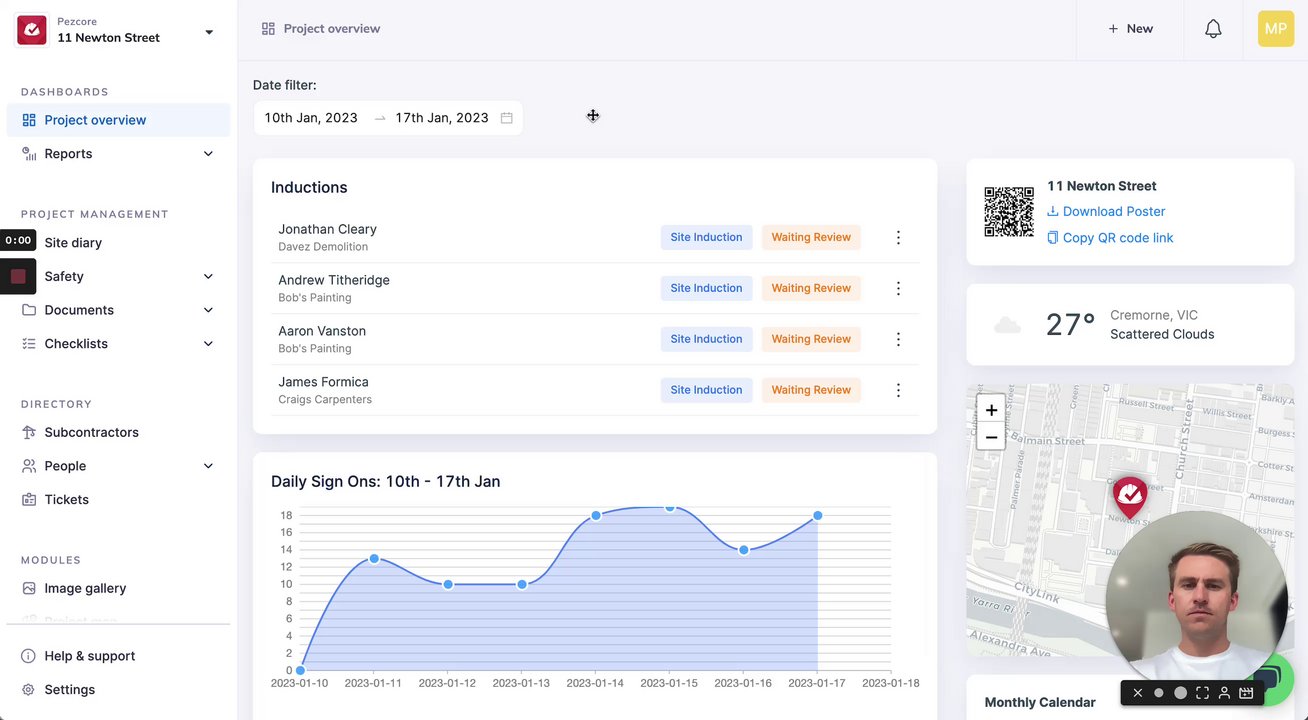Click the 2023-01-14 data point on chart
Screen dimensions: 1308x720
596,516
